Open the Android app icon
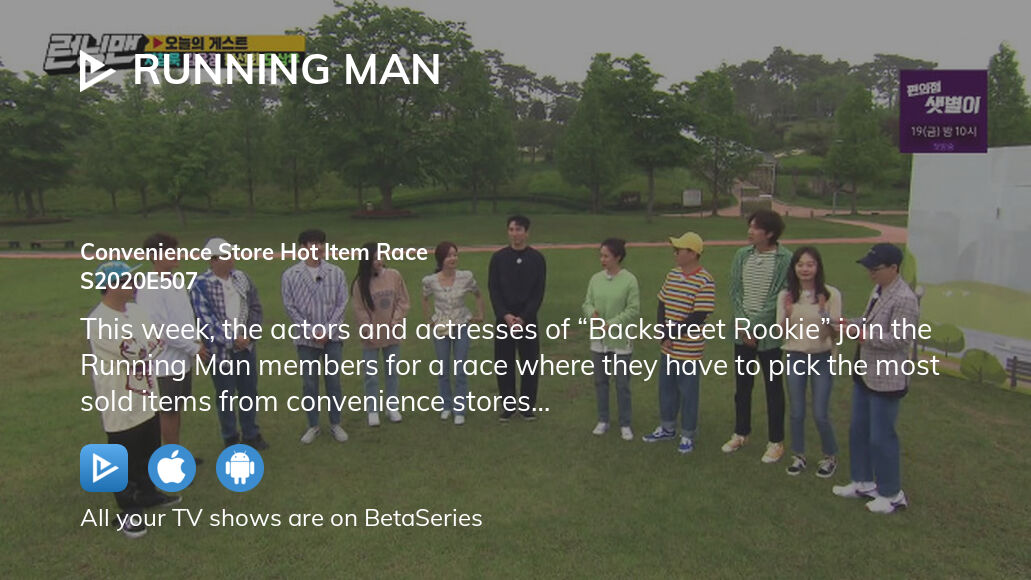 (x=240, y=468)
